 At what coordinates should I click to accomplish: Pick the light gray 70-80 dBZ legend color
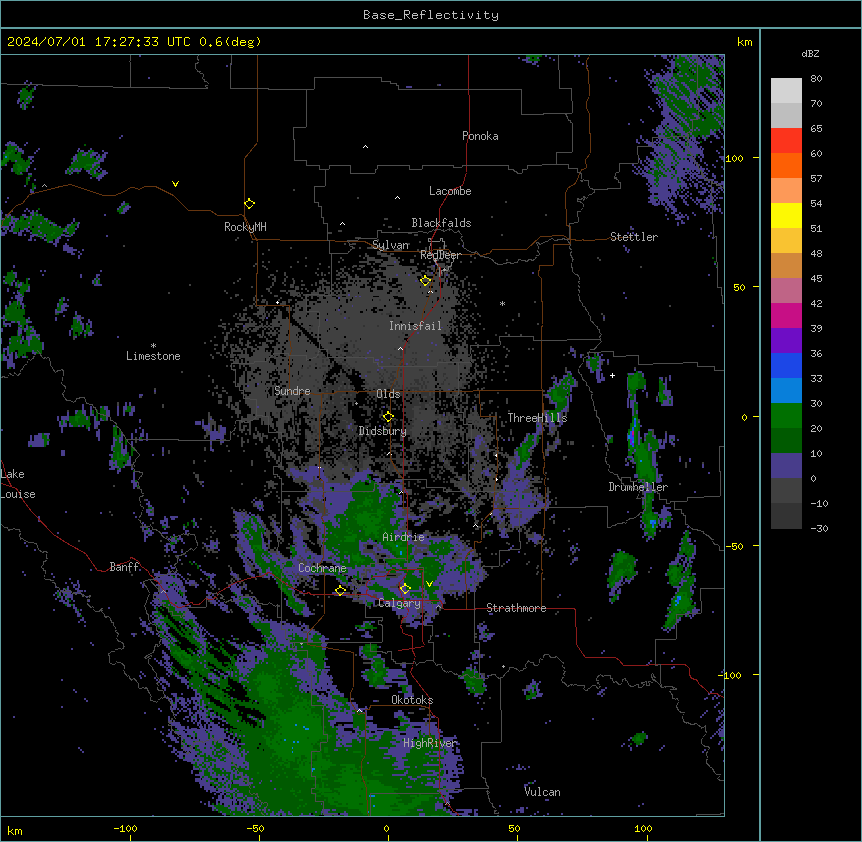tap(786, 91)
